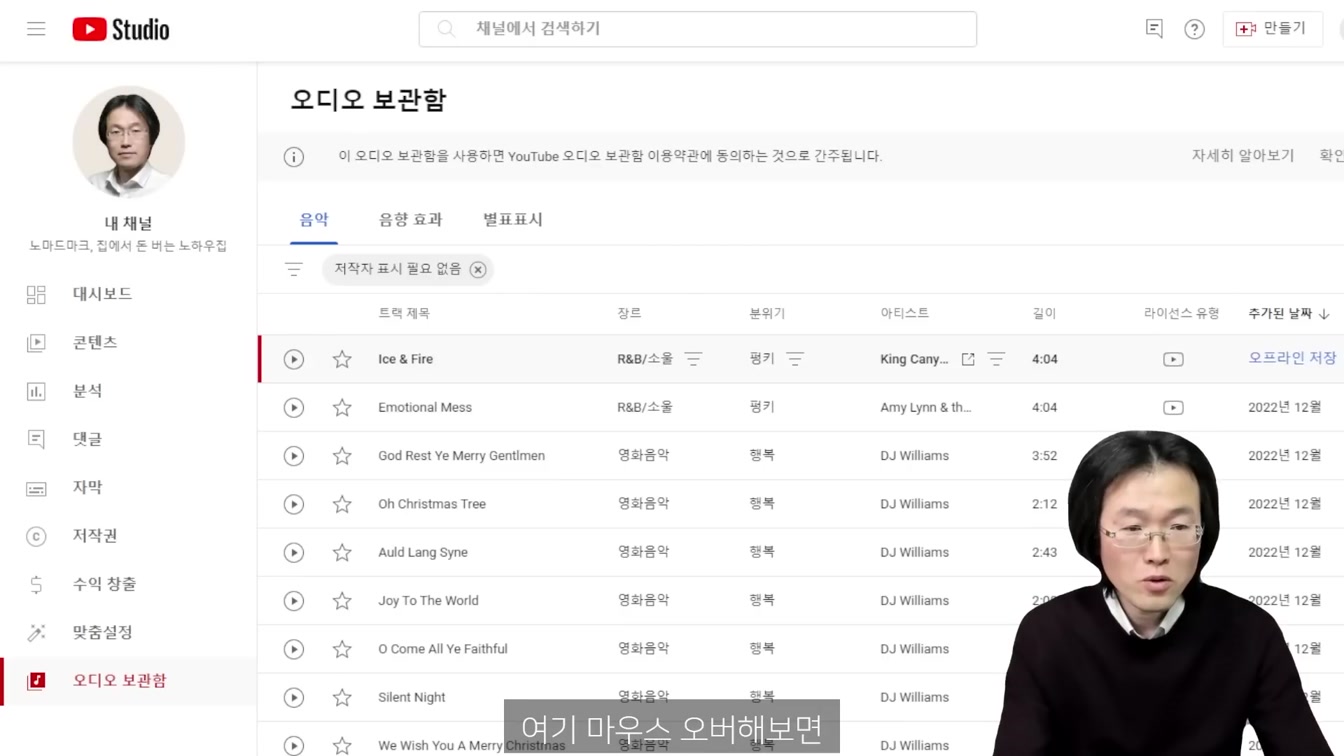Click the info icon in terms banner
The width and height of the screenshot is (1344, 756).
(293, 157)
